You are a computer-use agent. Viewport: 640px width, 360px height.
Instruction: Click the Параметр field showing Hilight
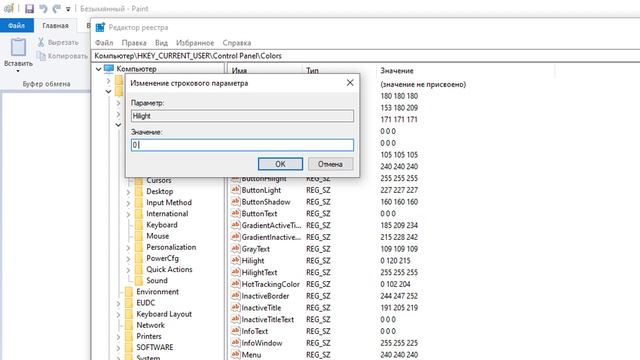point(242,116)
